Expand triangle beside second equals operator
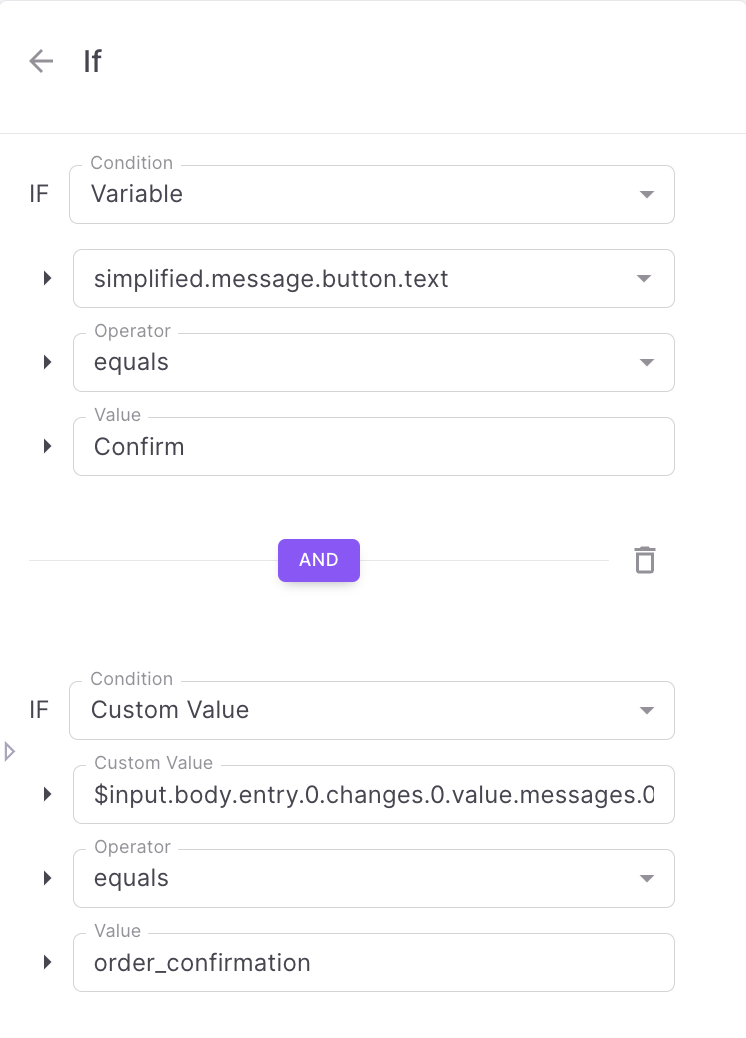 click(x=47, y=878)
